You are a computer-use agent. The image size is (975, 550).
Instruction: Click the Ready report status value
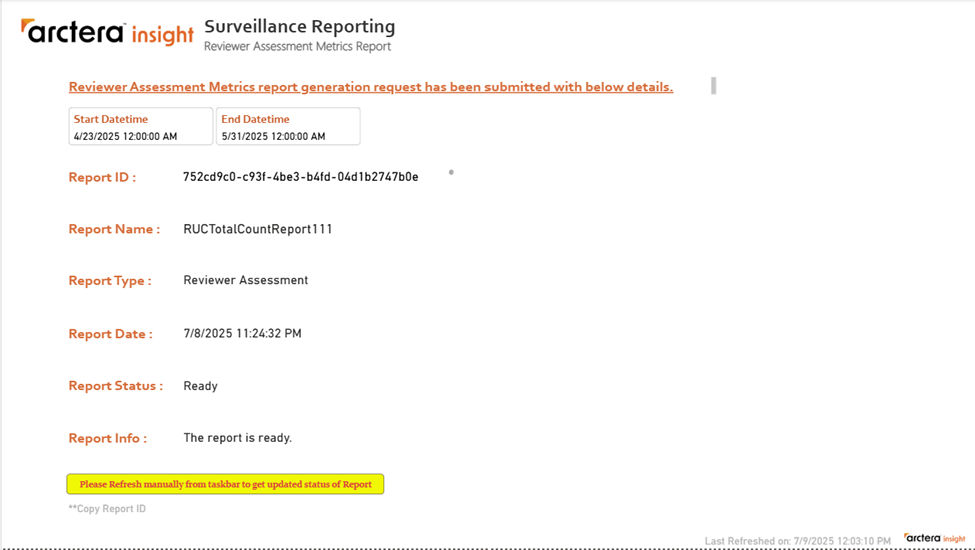click(200, 386)
